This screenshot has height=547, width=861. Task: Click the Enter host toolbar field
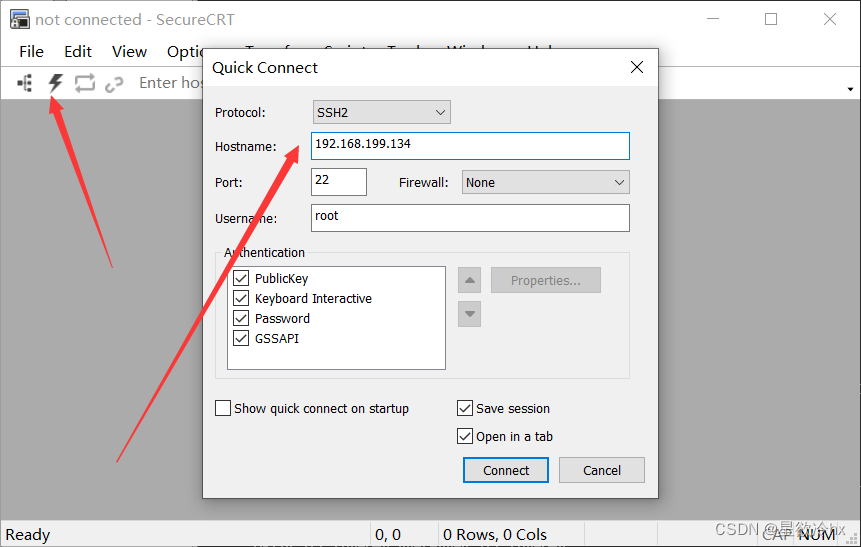171,83
